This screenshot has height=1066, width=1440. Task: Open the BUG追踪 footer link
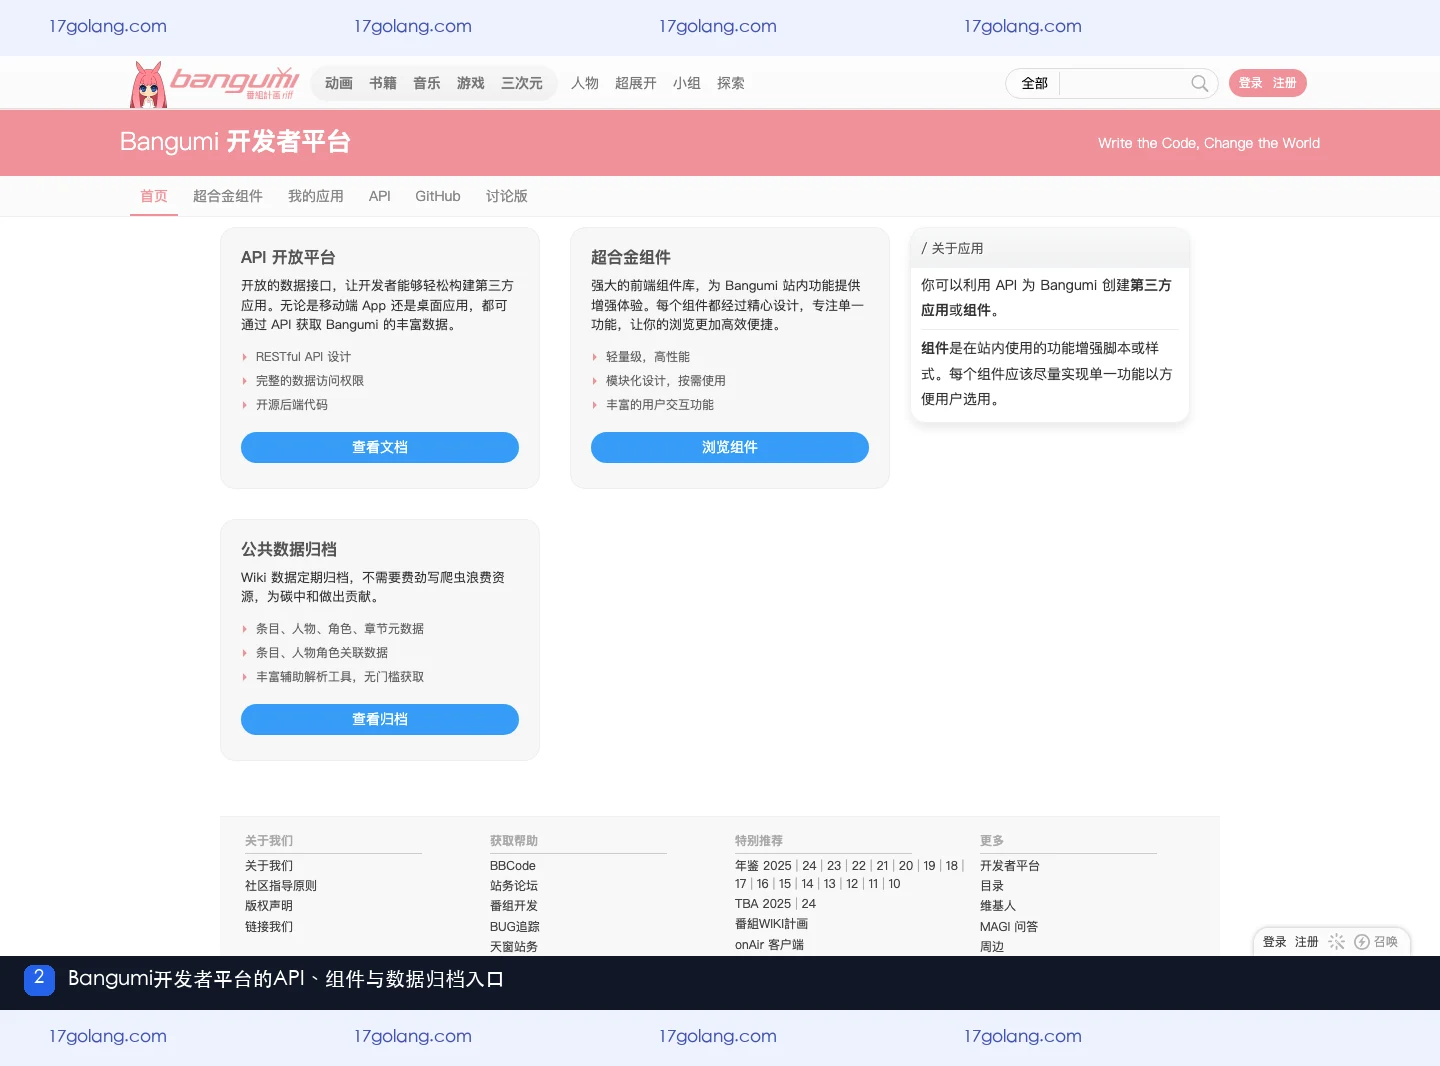click(514, 927)
